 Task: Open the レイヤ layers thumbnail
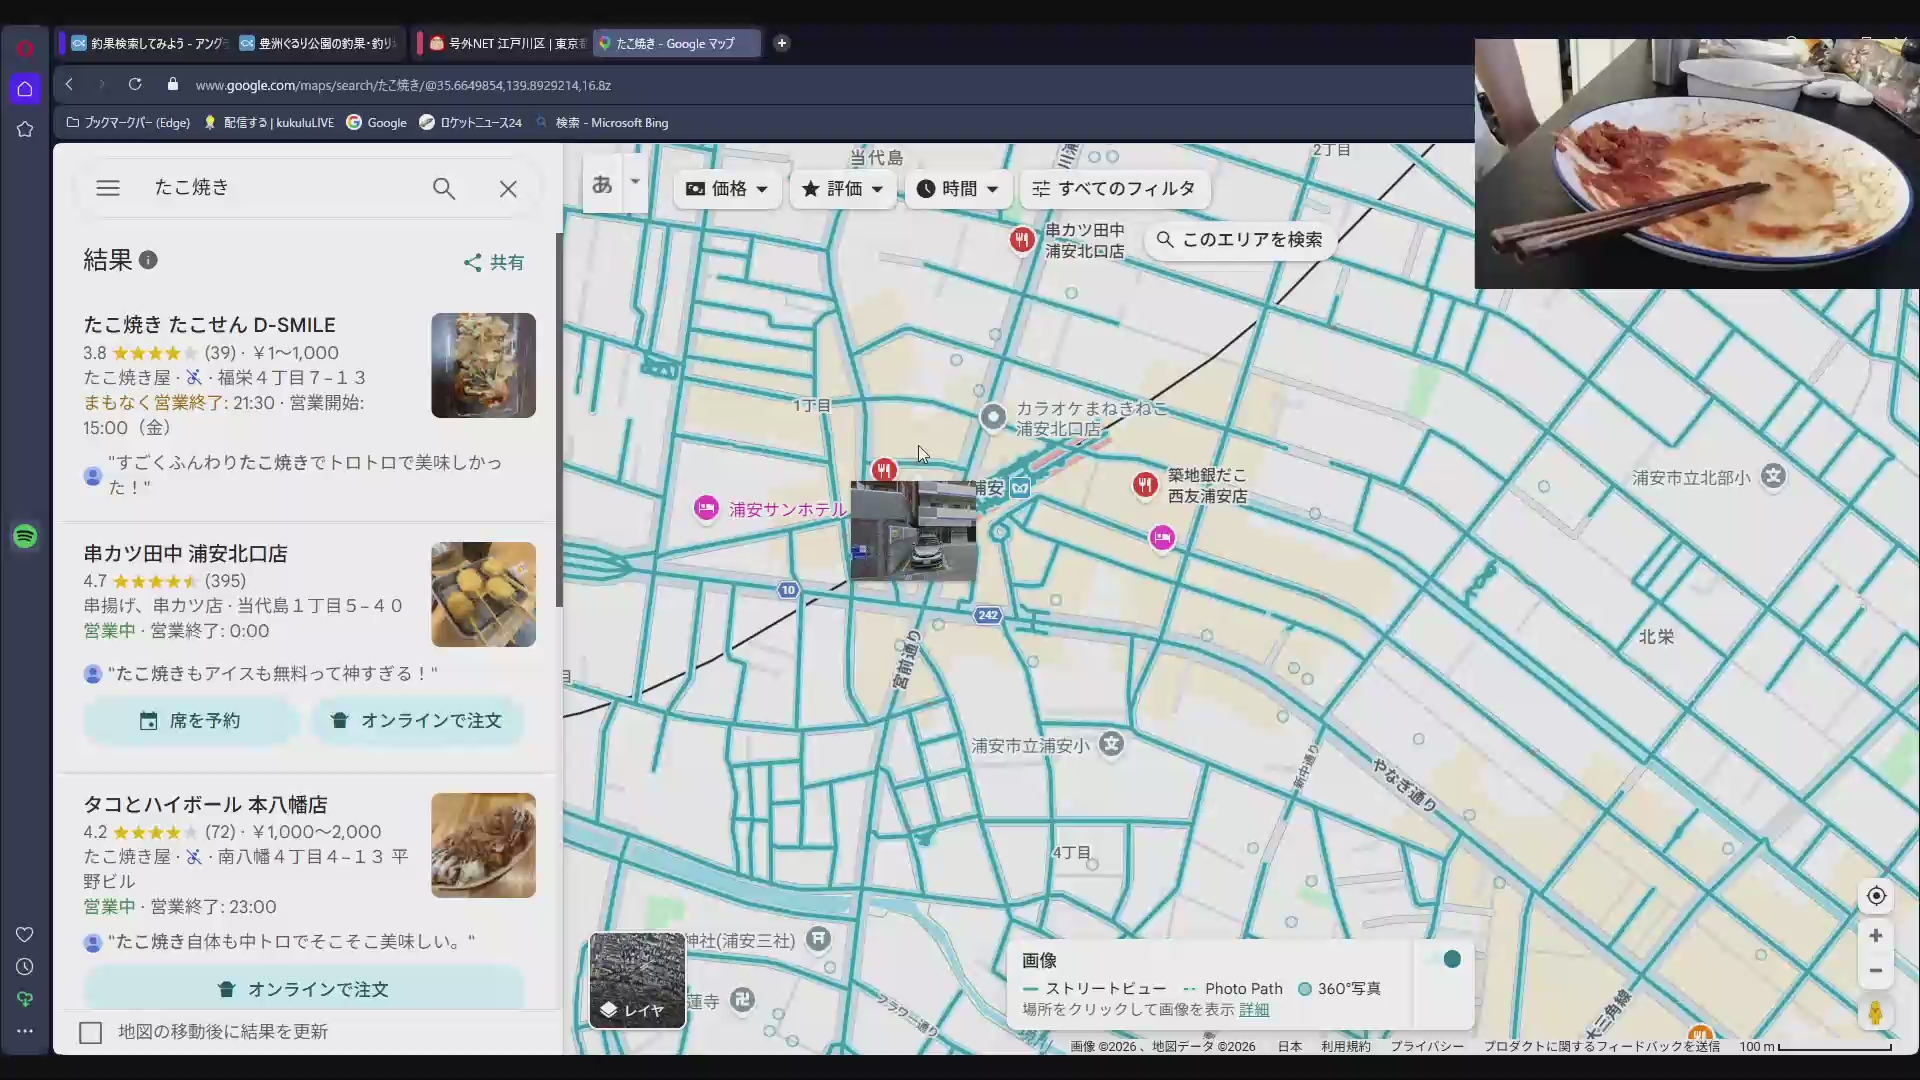pos(637,980)
